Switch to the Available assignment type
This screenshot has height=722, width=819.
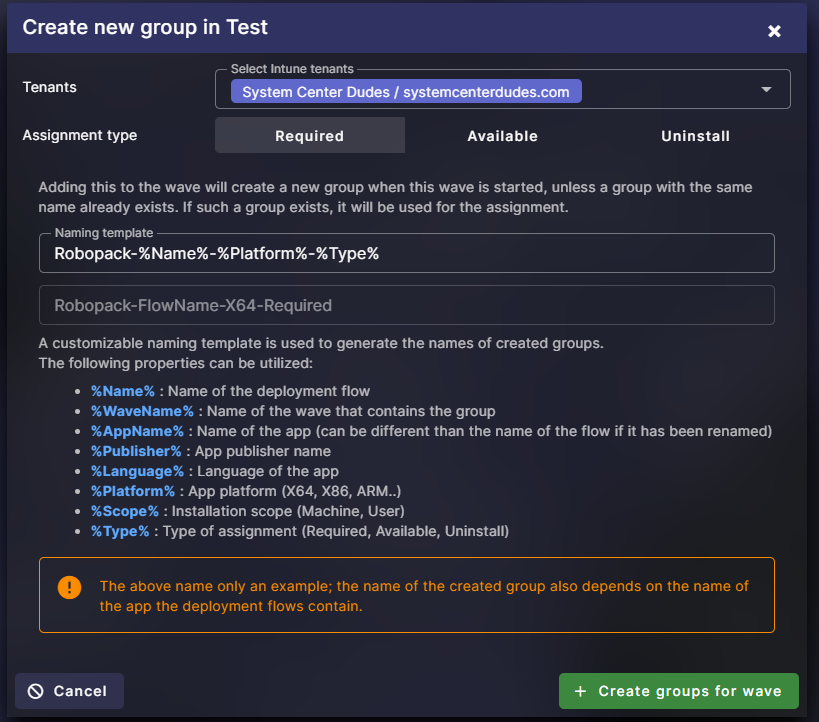(502, 136)
